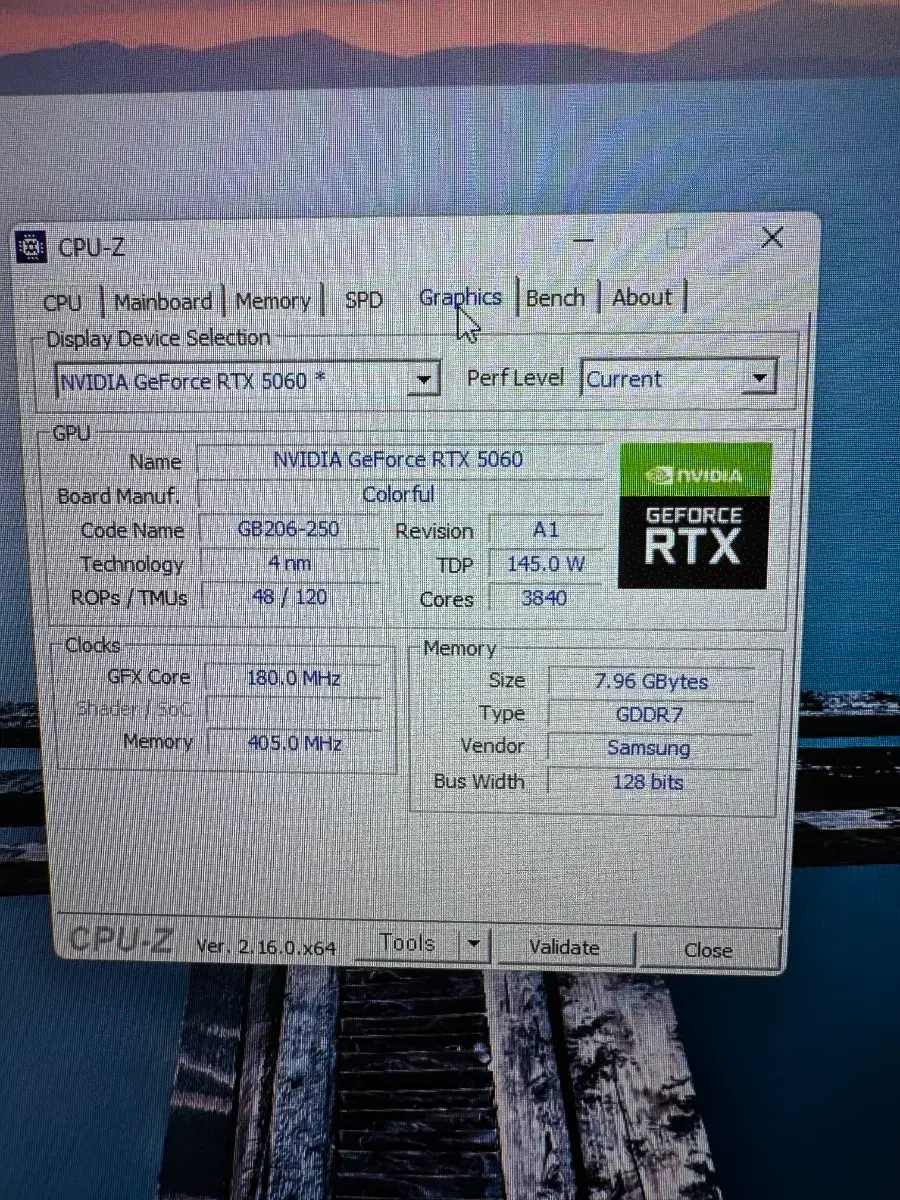Screen dimensions: 900x1200
Task: Click the version text Ver. 2.16.0.x64
Action: tap(266, 946)
